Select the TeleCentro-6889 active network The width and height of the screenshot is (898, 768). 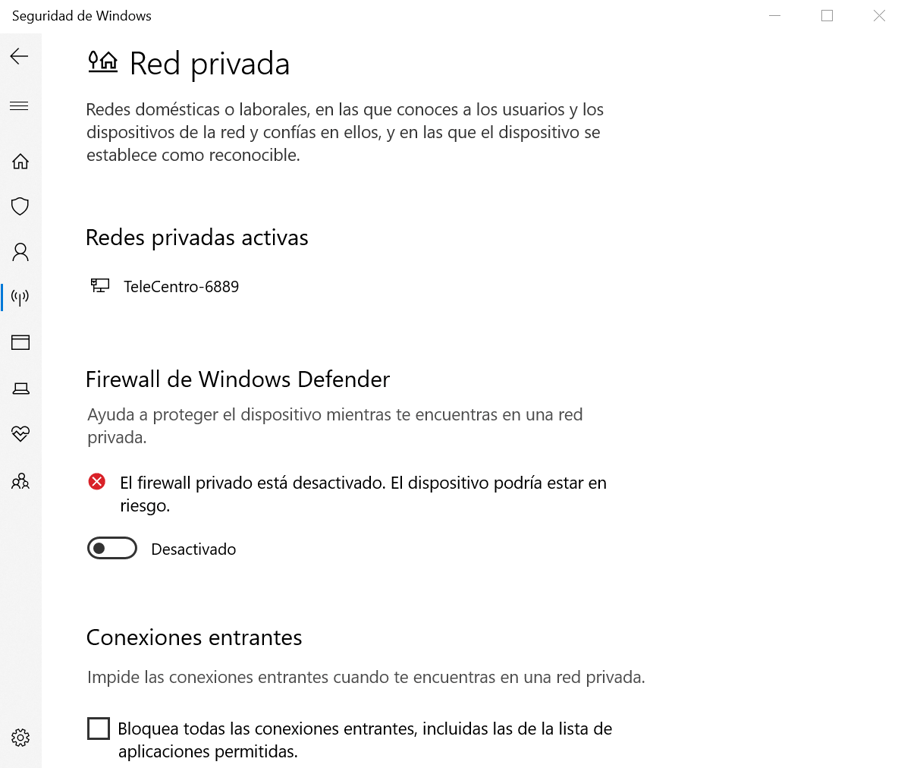coord(181,286)
